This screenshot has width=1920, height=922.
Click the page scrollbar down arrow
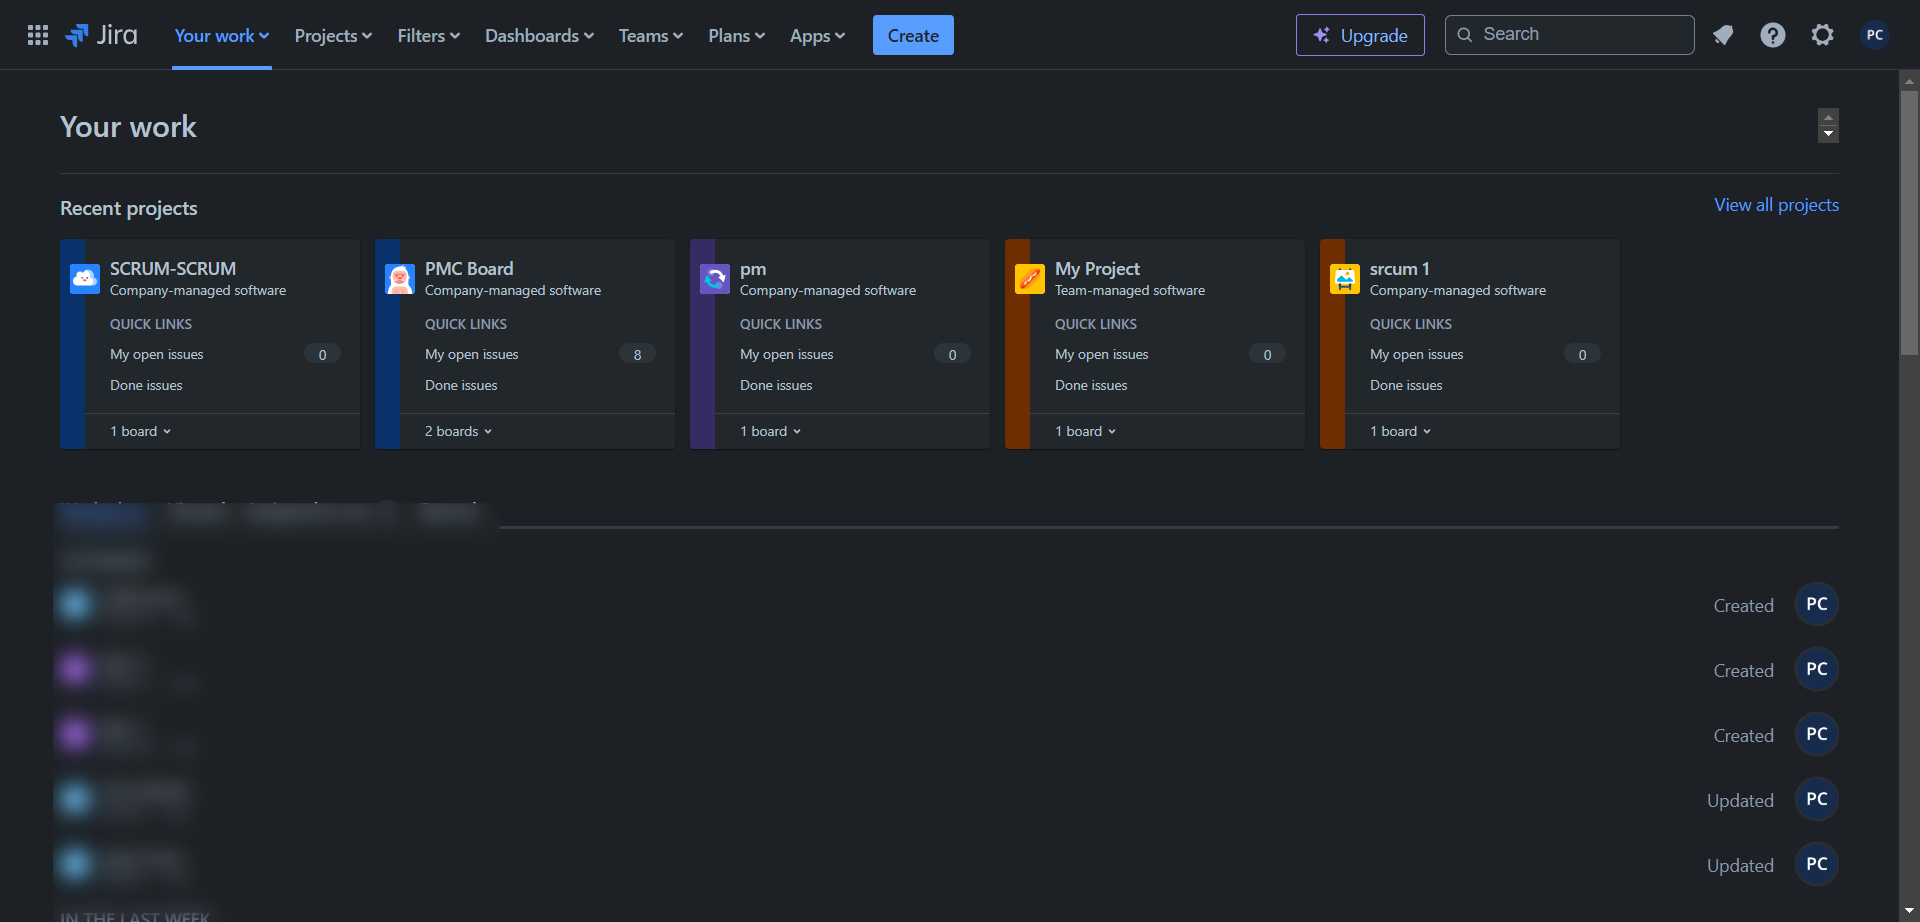tap(1909, 912)
